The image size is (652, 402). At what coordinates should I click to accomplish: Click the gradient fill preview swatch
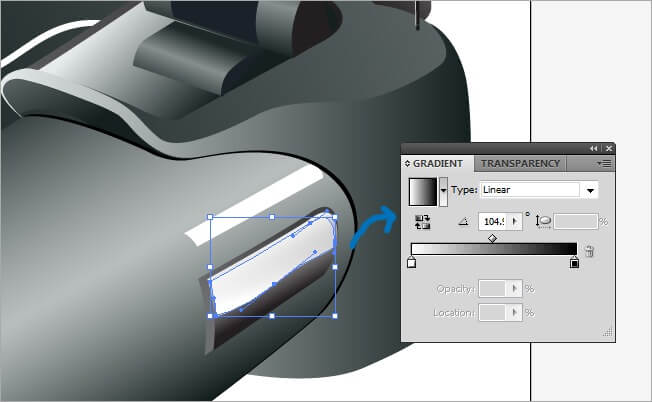[423, 192]
